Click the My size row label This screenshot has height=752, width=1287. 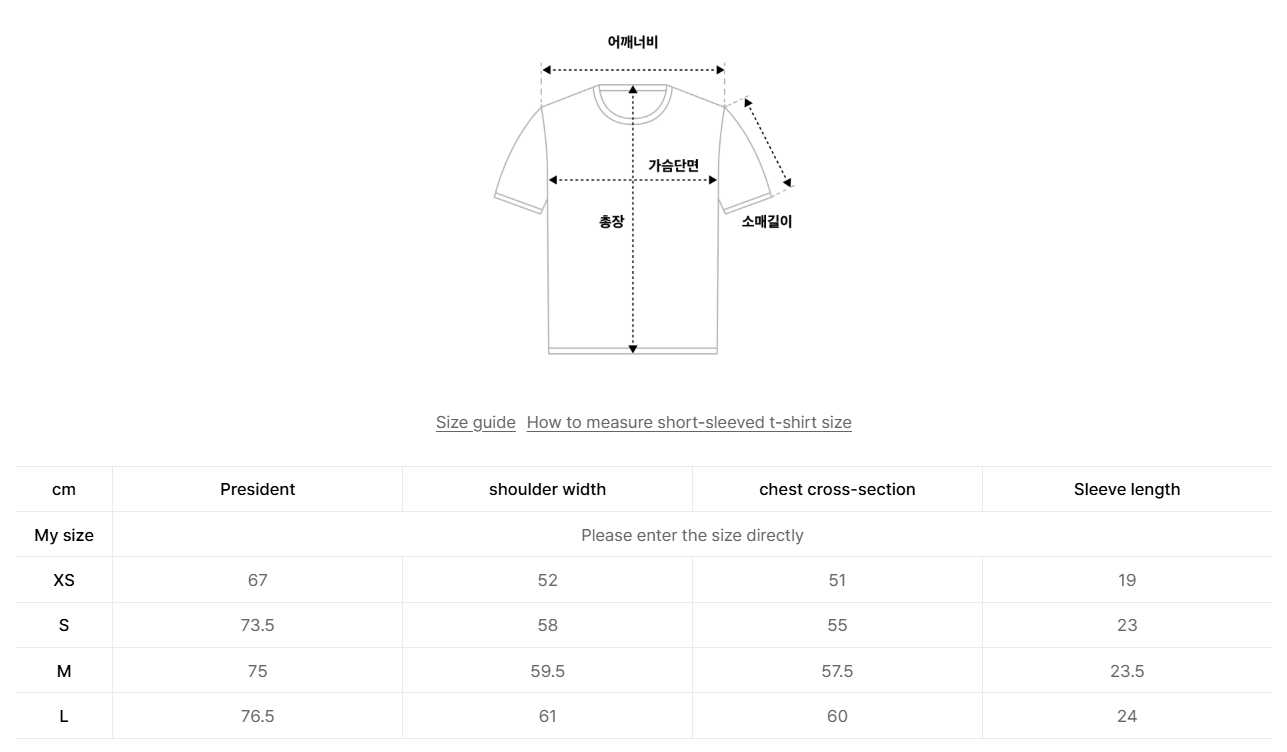(64, 535)
